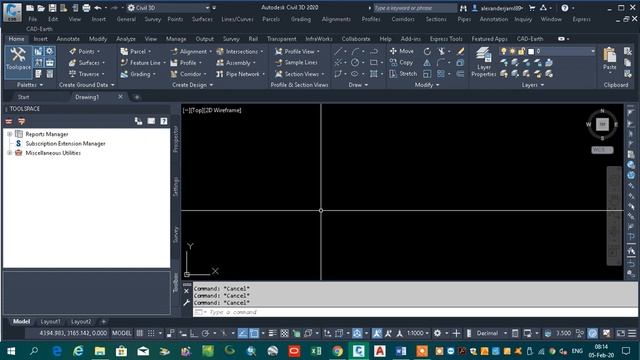
Task: Open the Corridors menu
Action: click(403, 19)
